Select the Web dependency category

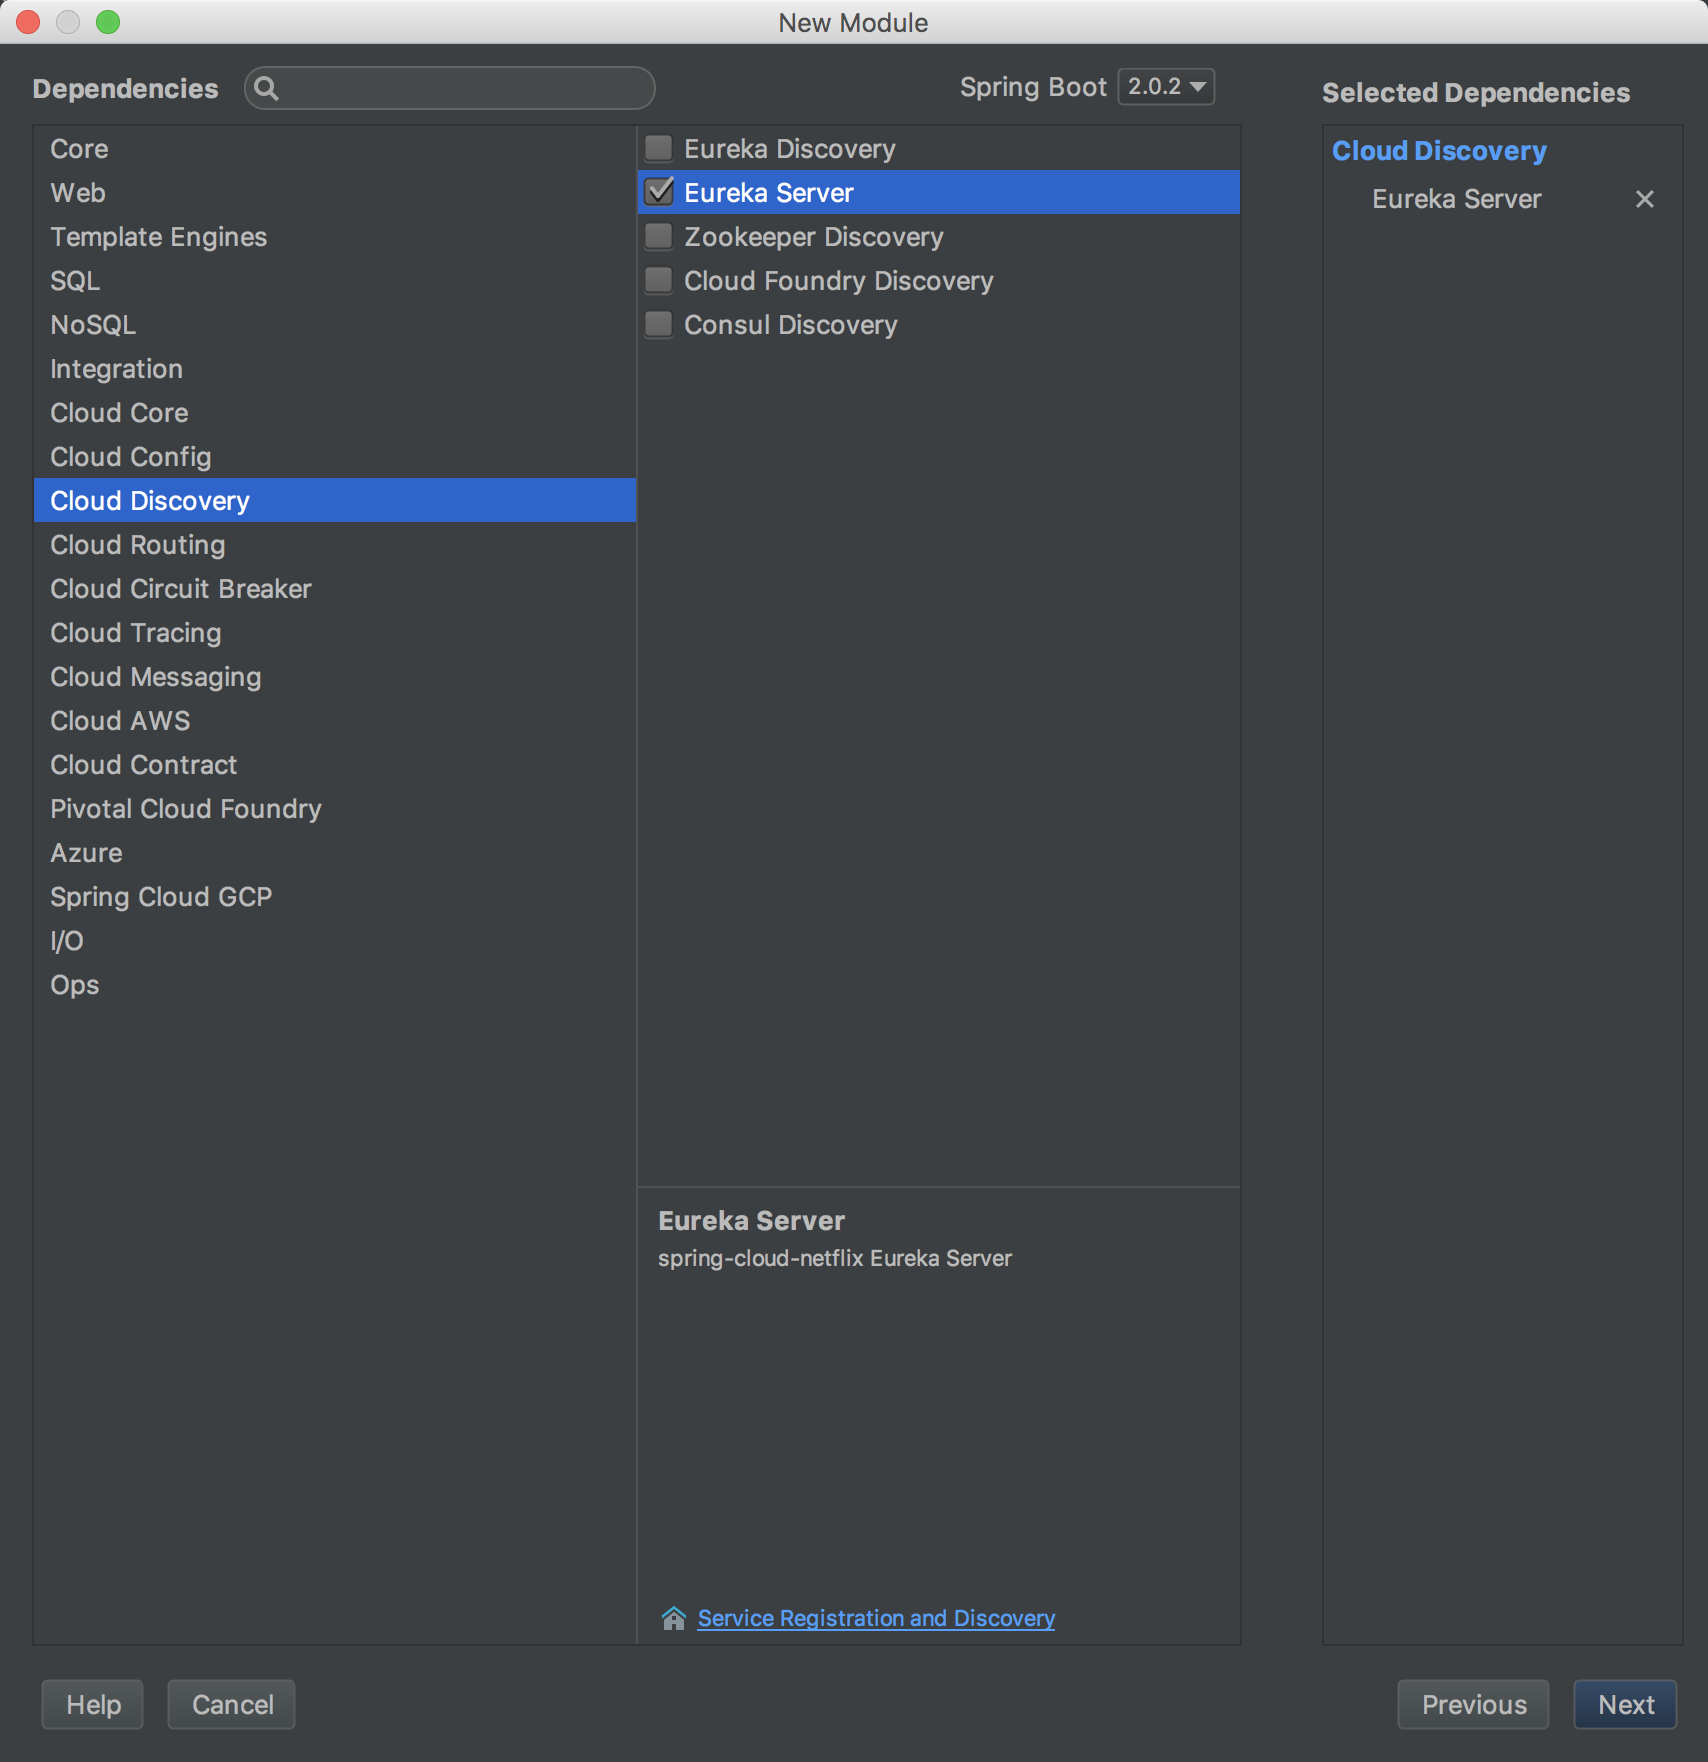[78, 193]
